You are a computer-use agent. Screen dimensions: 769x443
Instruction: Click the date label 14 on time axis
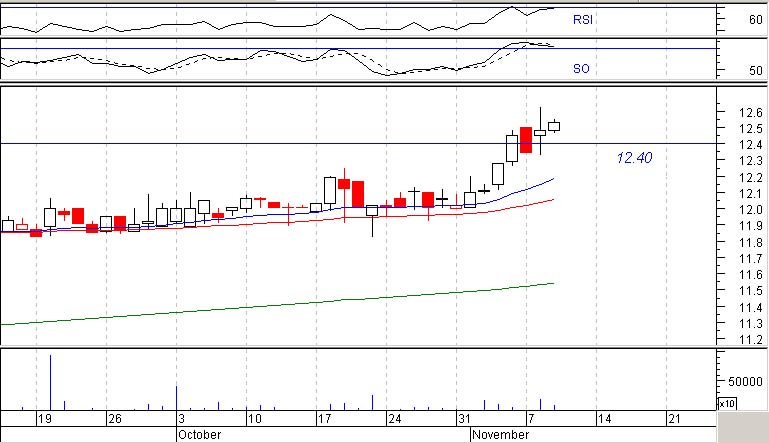604,419
